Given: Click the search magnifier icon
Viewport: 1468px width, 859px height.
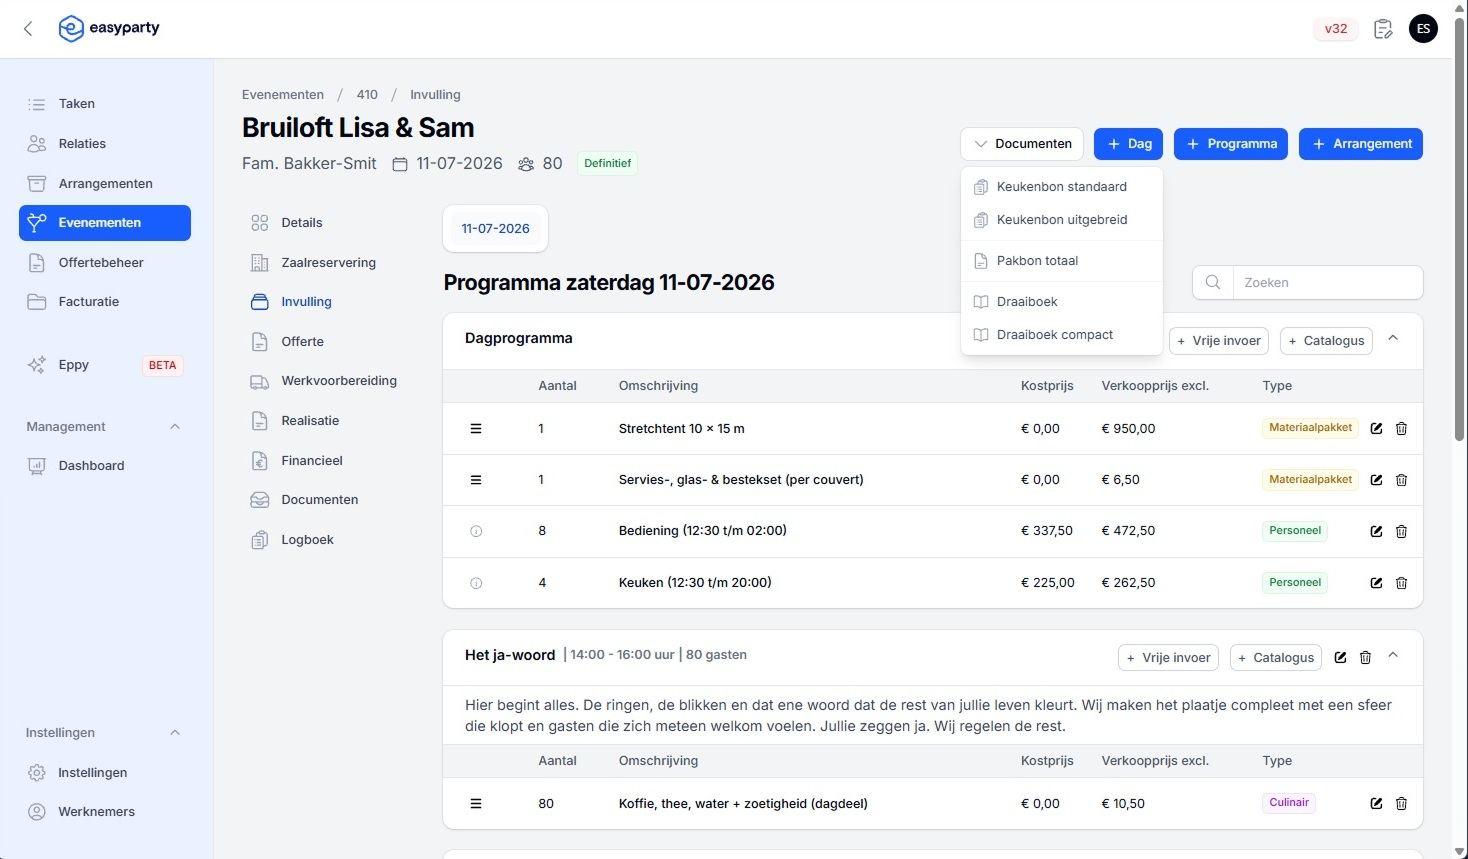Looking at the screenshot, I should click(1213, 283).
